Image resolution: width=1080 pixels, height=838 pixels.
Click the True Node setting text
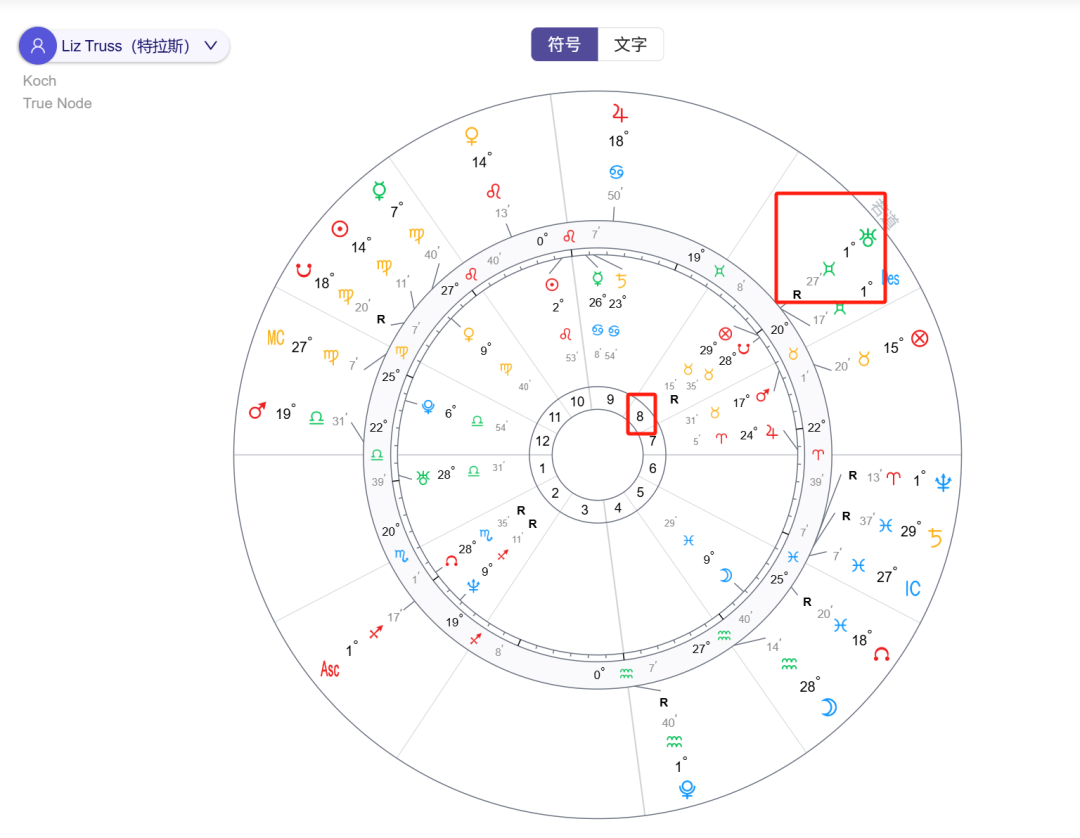pos(56,103)
